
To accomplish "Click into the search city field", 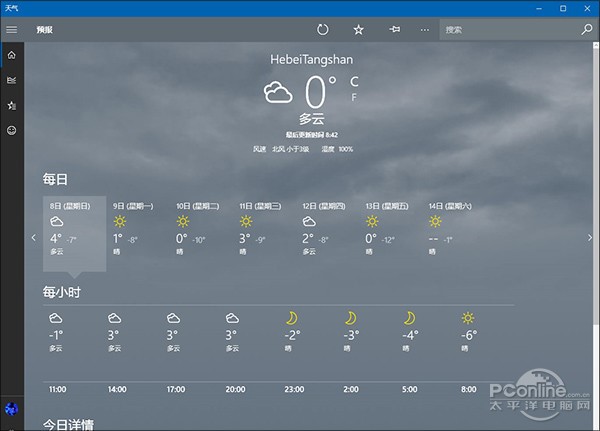I will (509, 29).
